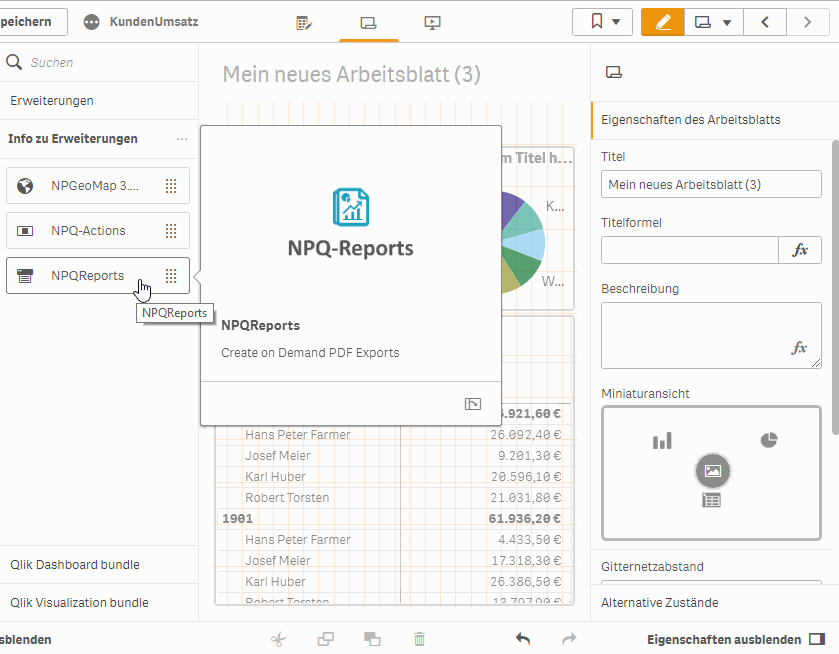Click Eigenschaften ausblenden button

pyautogui.click(x=736, y=640)
